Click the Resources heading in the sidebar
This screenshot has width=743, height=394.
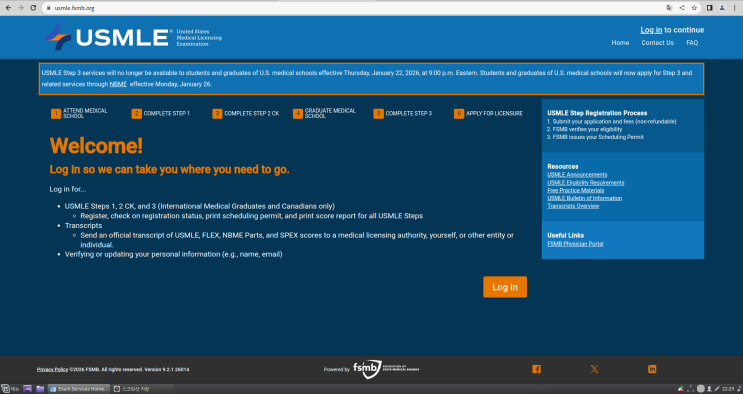(x=562, y=166)
